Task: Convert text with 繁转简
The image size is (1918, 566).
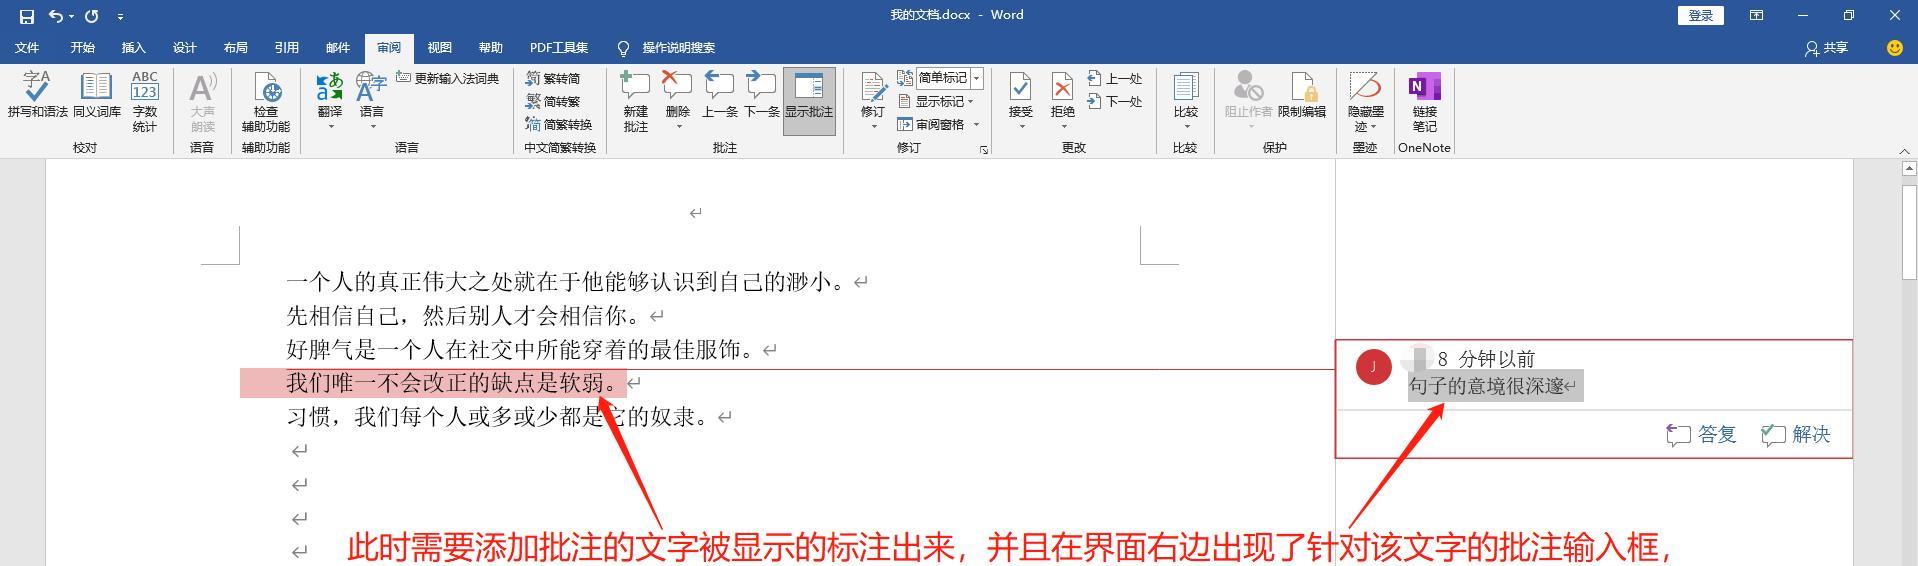Action: [x=553, y=78]
